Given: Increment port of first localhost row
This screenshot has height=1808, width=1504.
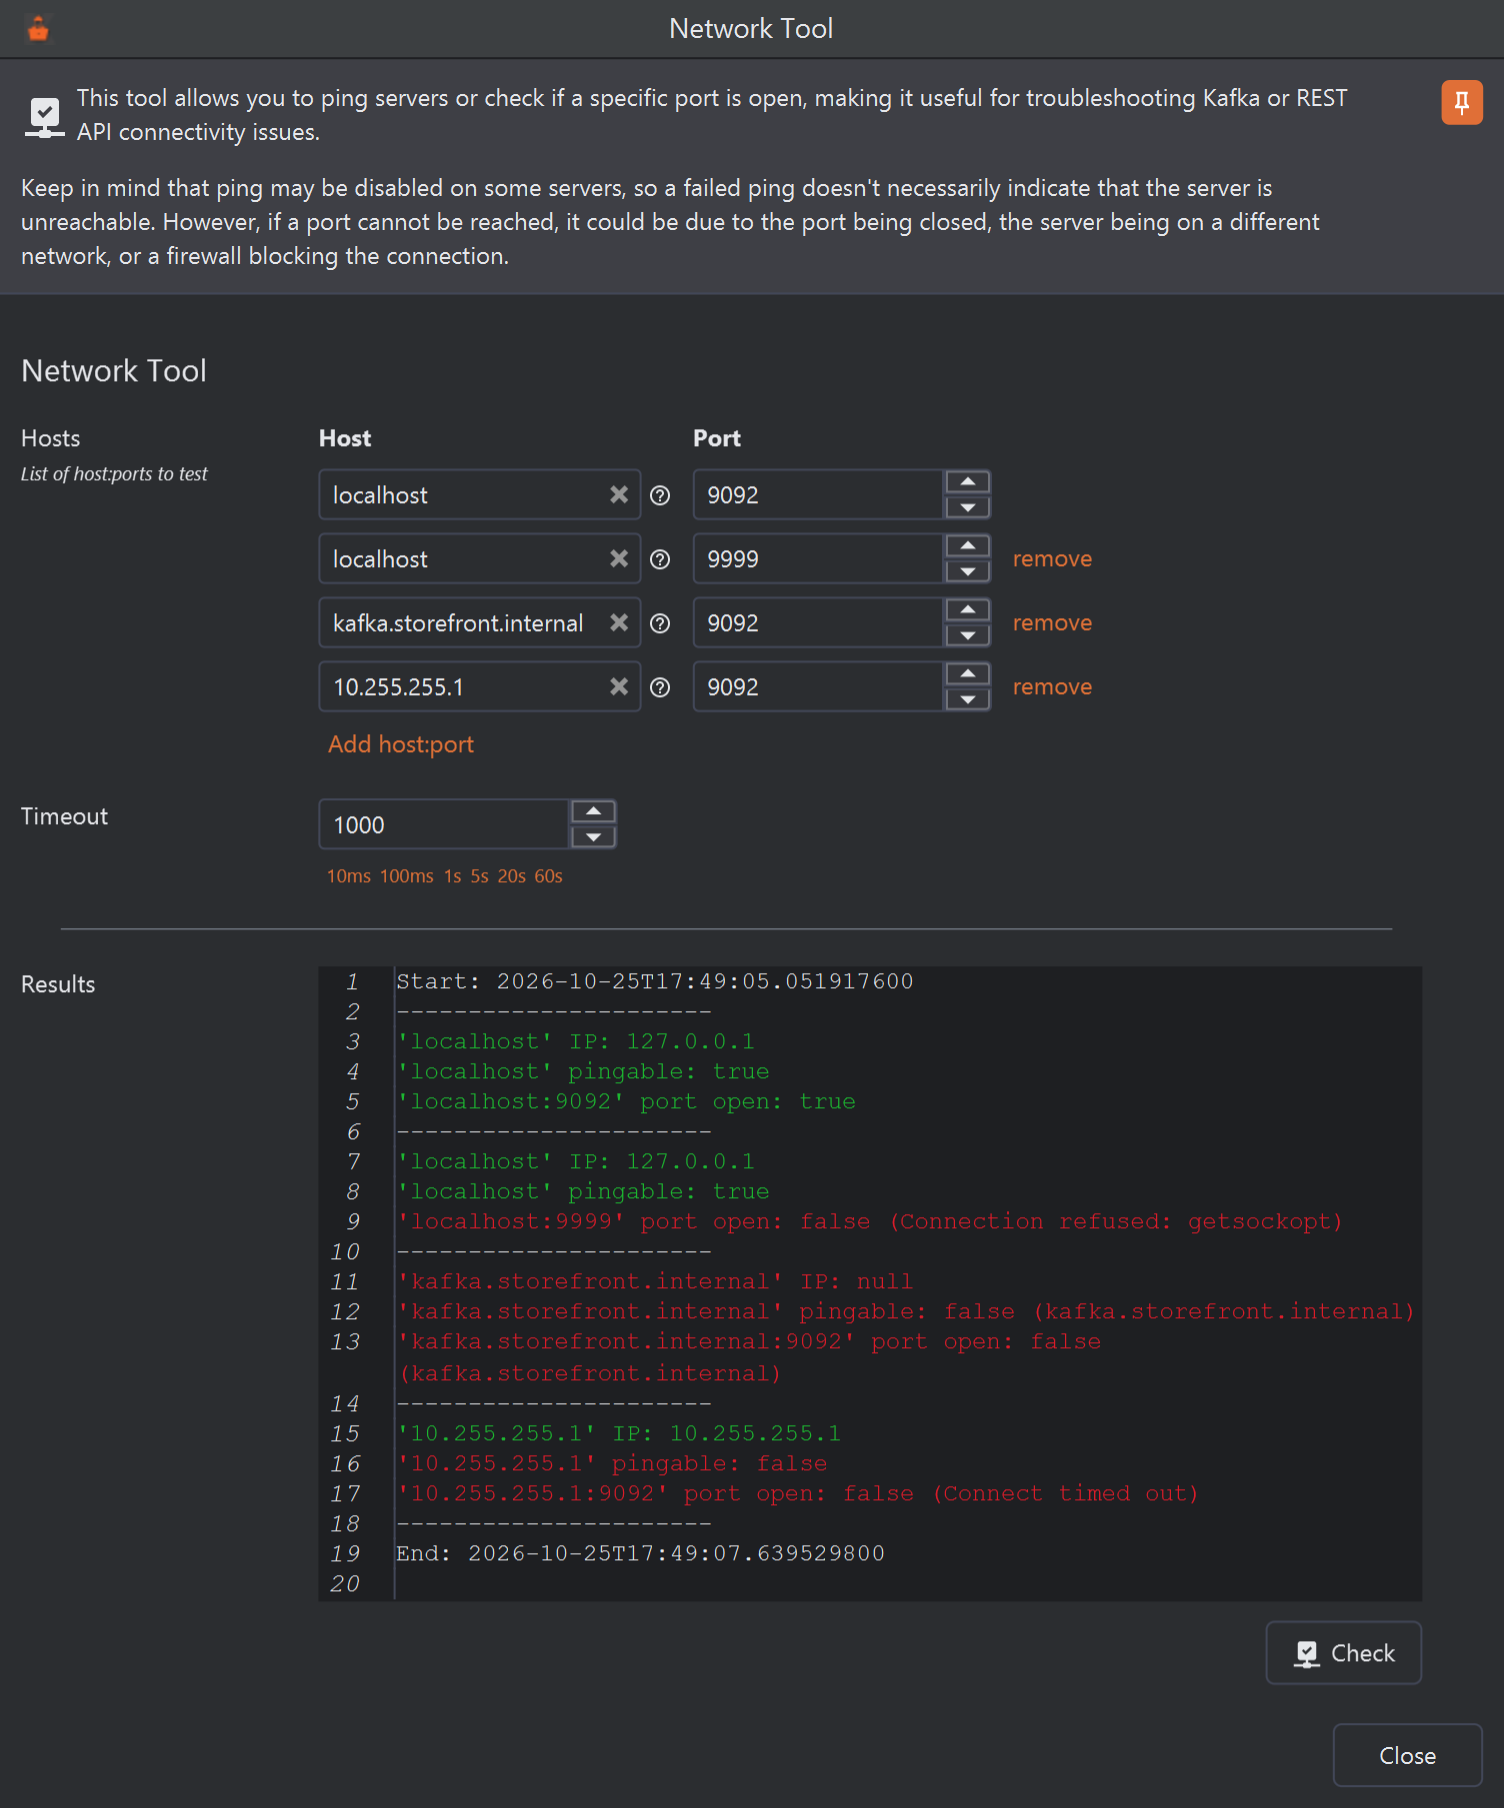Looking at the screenshot, I should pyautogui.click(x=967, y=482).
